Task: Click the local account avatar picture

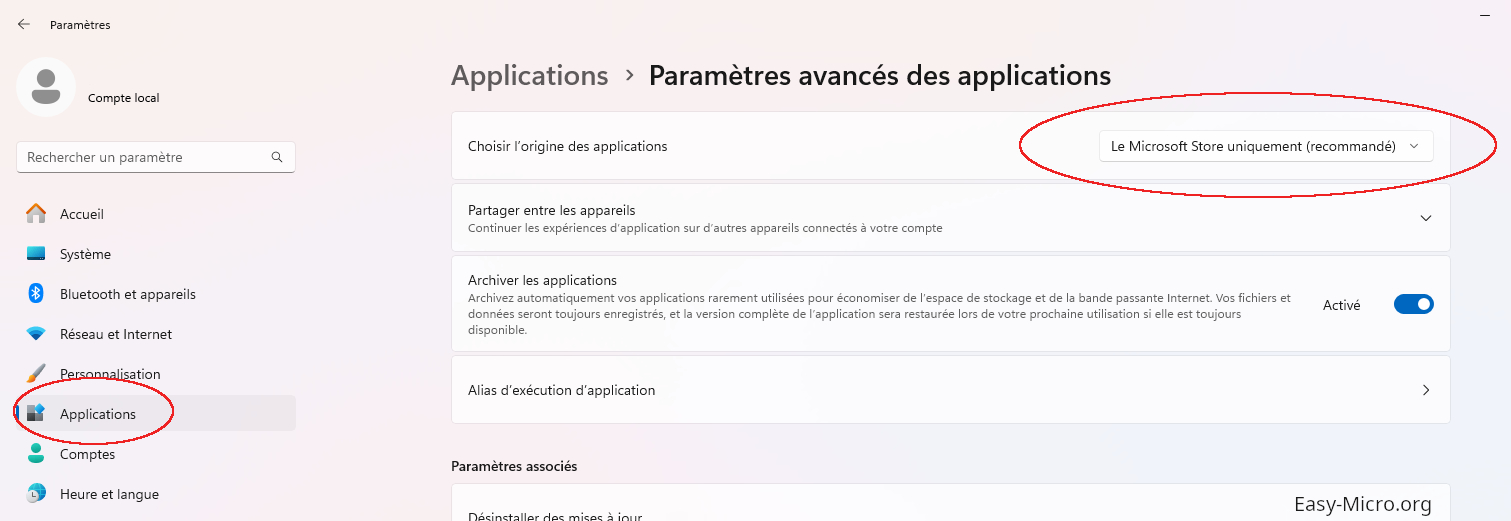Action: click(x=46, y=87)
